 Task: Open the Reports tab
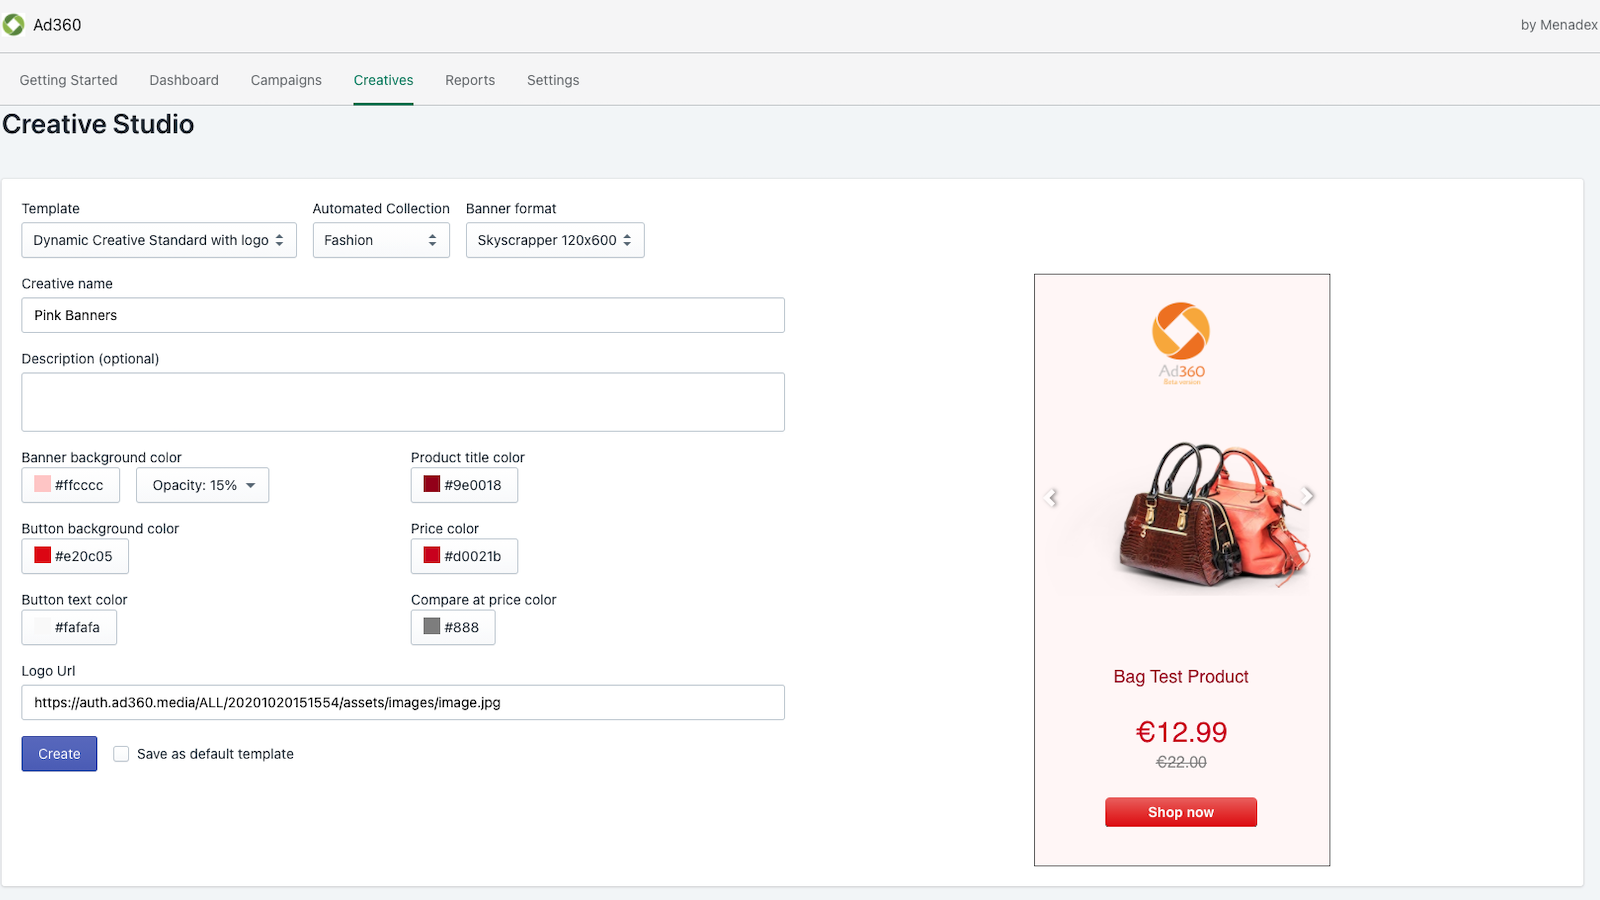coord(470,80)
